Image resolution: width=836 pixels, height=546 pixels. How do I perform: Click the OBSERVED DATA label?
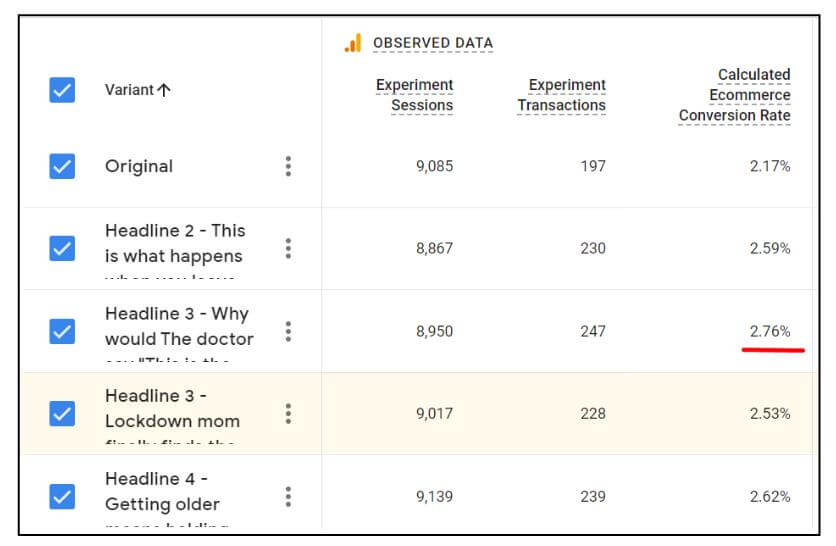pyautogui.click(x=432, y=43)
